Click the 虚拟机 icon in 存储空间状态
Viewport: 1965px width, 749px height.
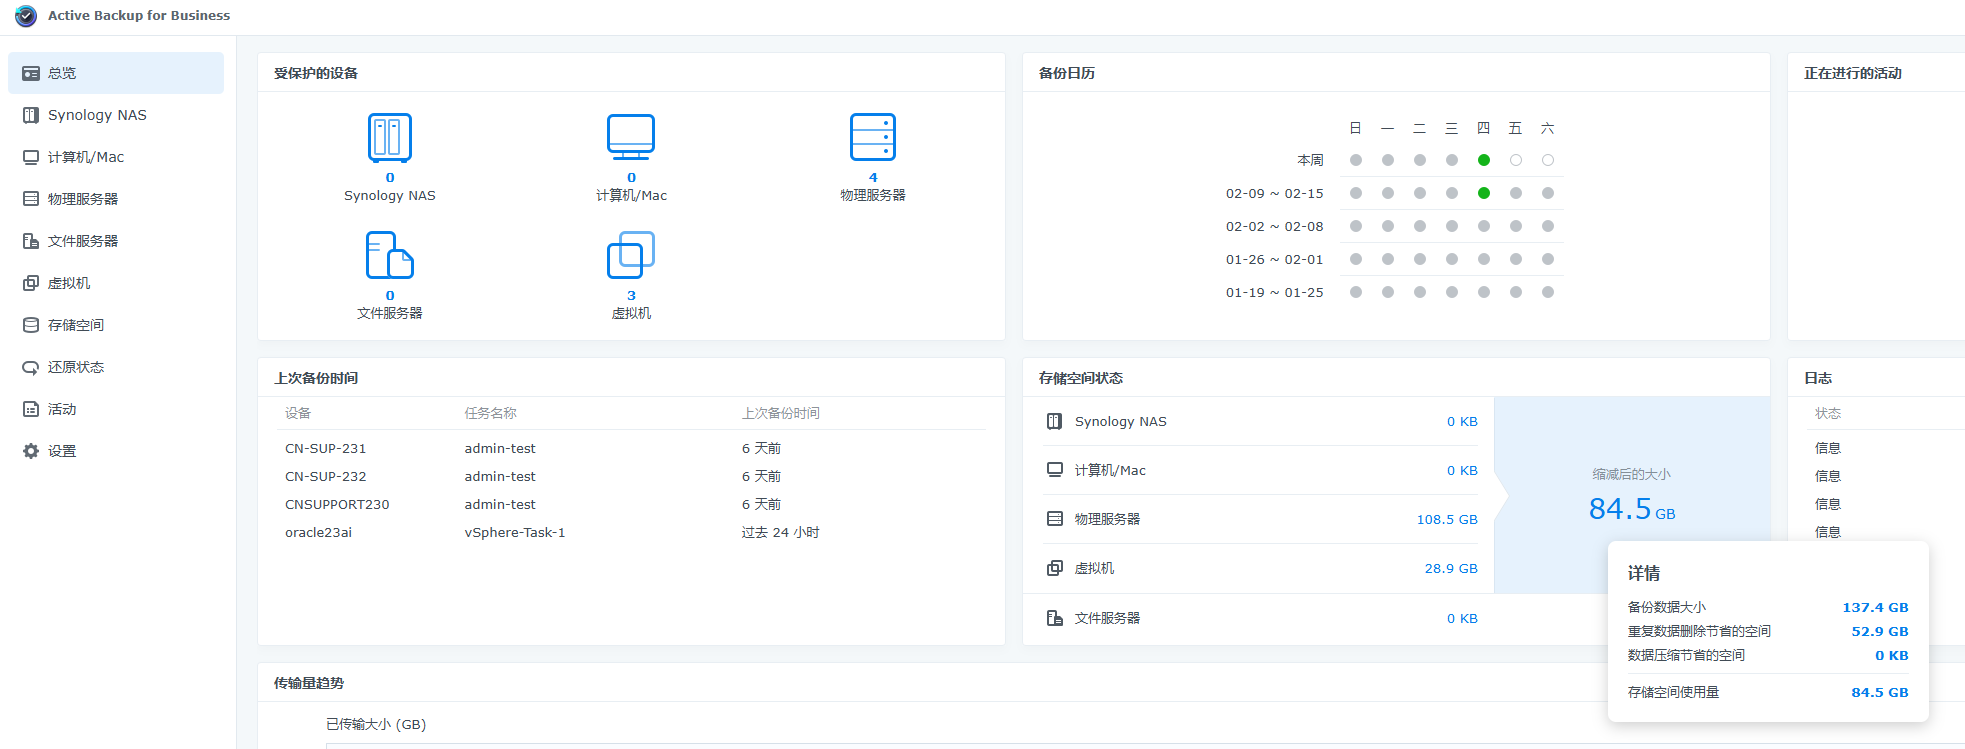[1054, 568]
